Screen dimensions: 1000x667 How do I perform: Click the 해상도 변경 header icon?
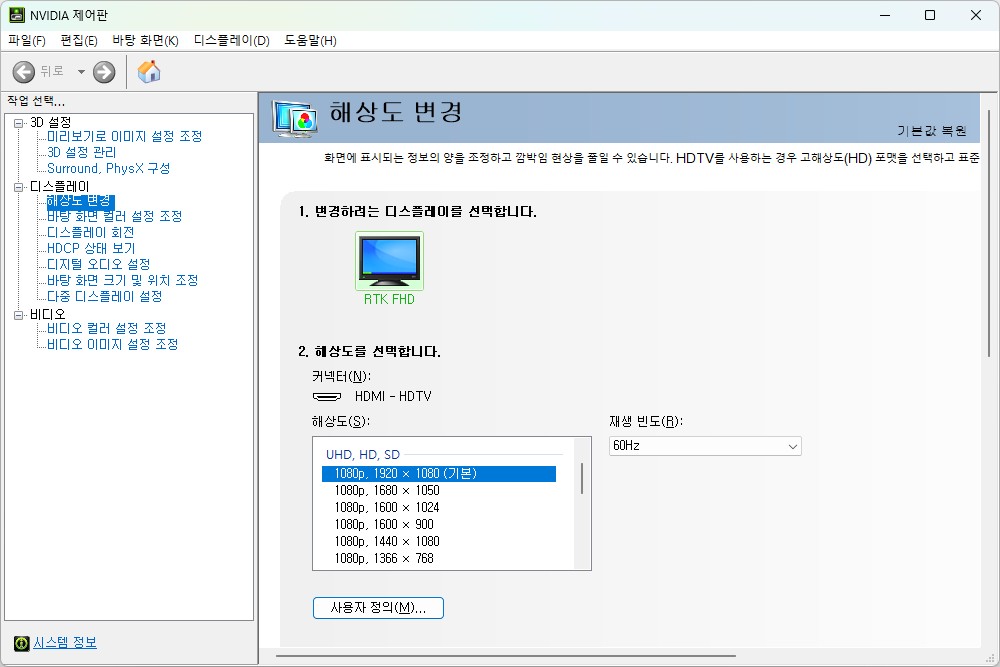point(294,118)
